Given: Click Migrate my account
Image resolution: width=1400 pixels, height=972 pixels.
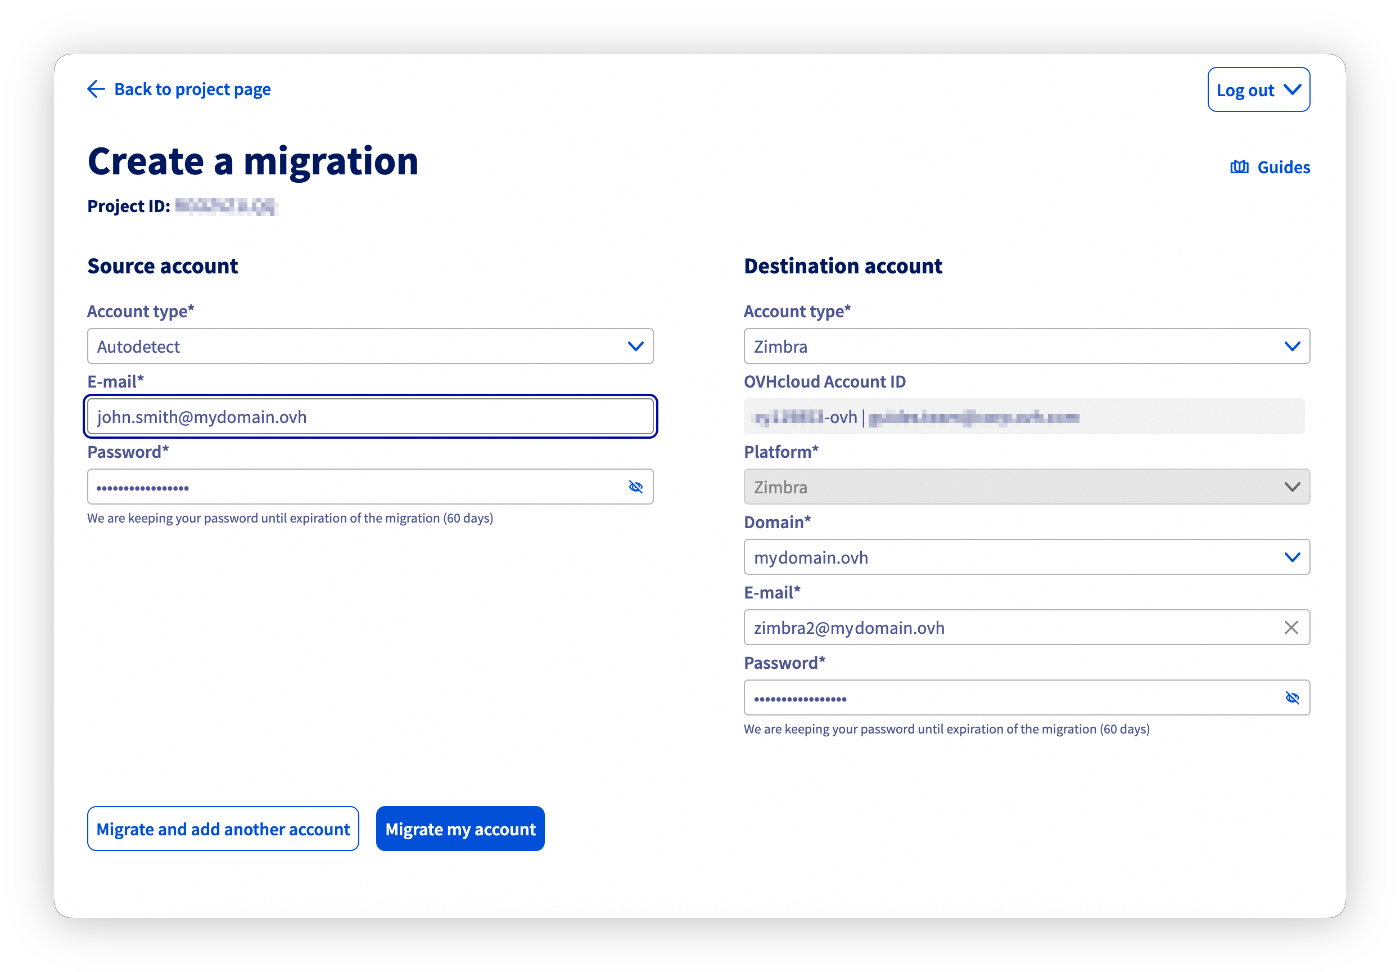Looking at the screenshot, I should tap(460, 828).
